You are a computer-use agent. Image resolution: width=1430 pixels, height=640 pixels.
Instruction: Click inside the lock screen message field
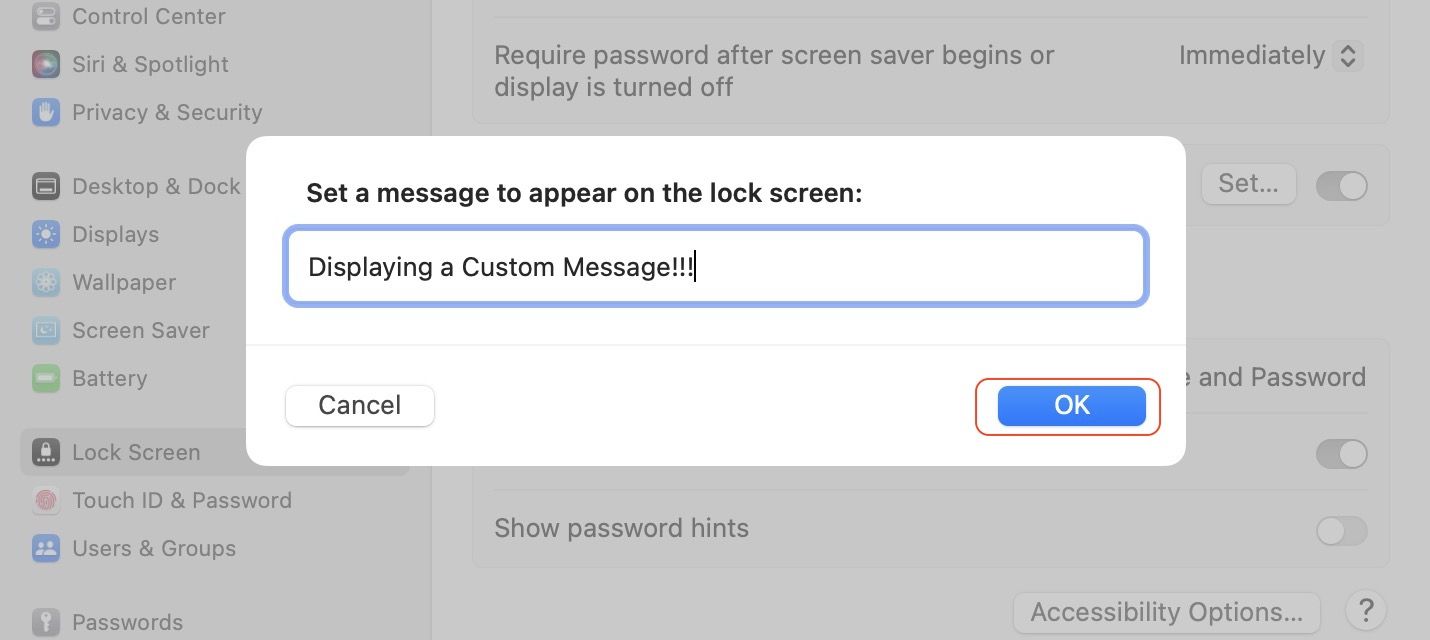point(715,266)
